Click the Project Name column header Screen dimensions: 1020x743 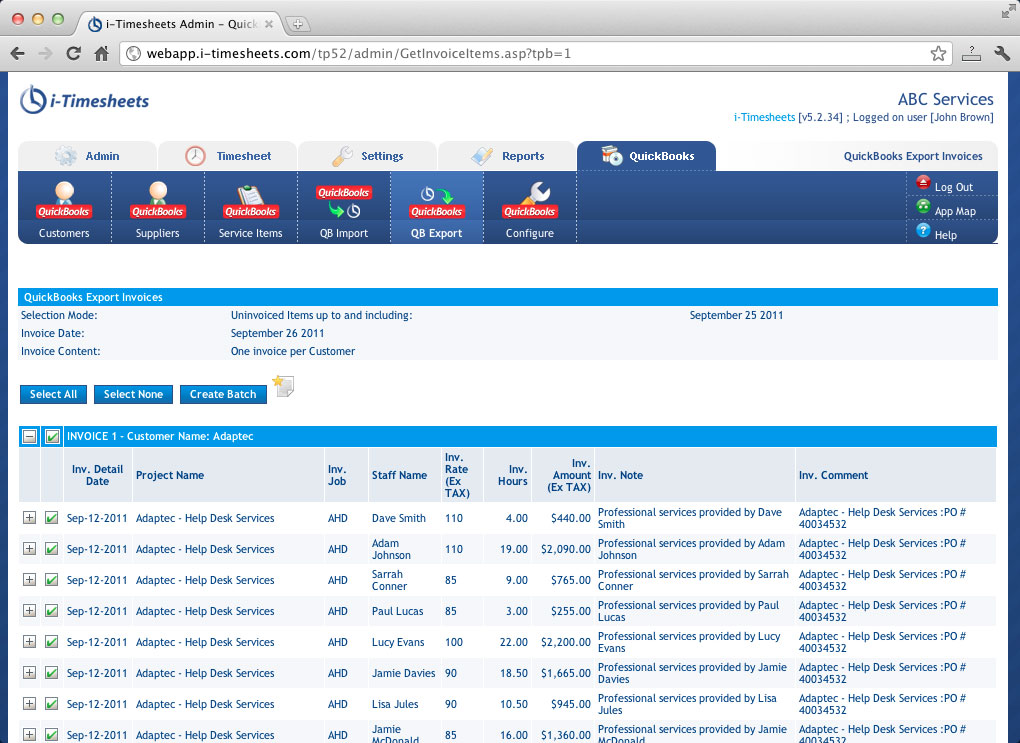(170, 476)
